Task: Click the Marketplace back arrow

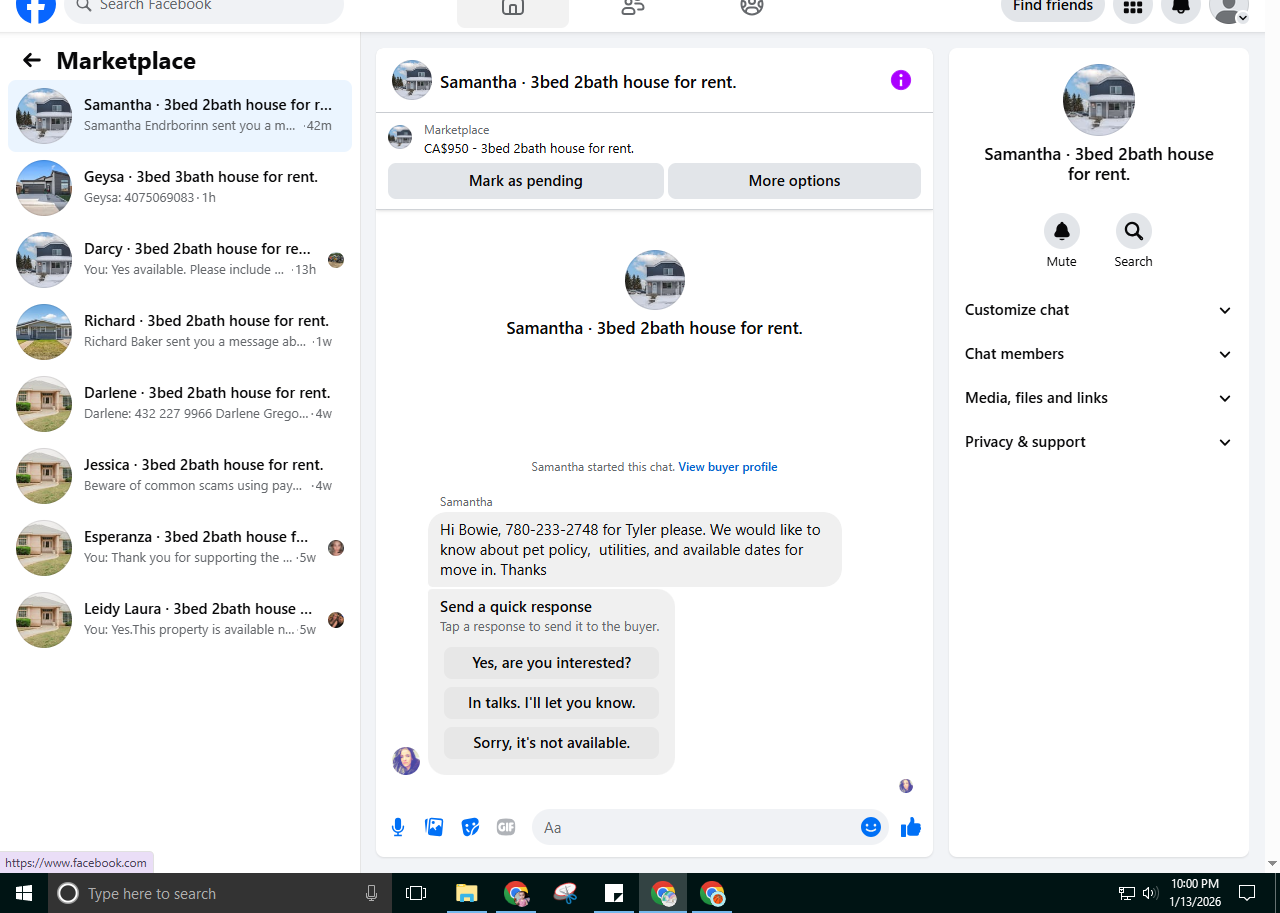Action: pyautogui.click(x=32, y=61)
